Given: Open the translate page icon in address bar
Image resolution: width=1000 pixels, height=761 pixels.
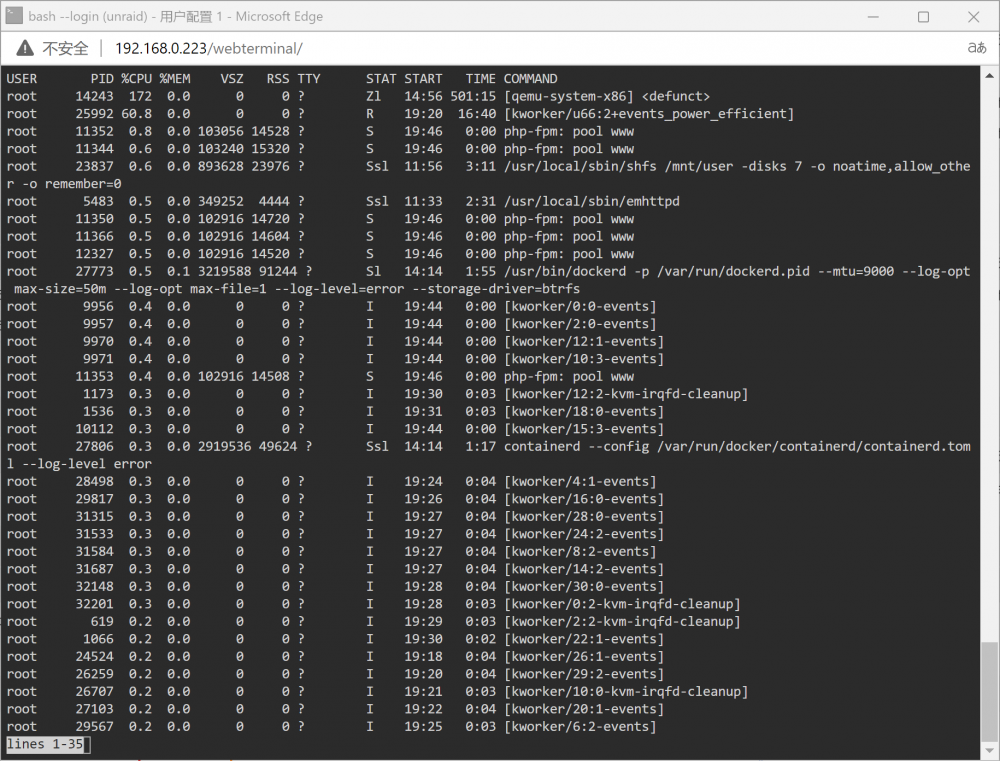Looking at the screenshot, I should pyautogui.click(x=976, y=48).
